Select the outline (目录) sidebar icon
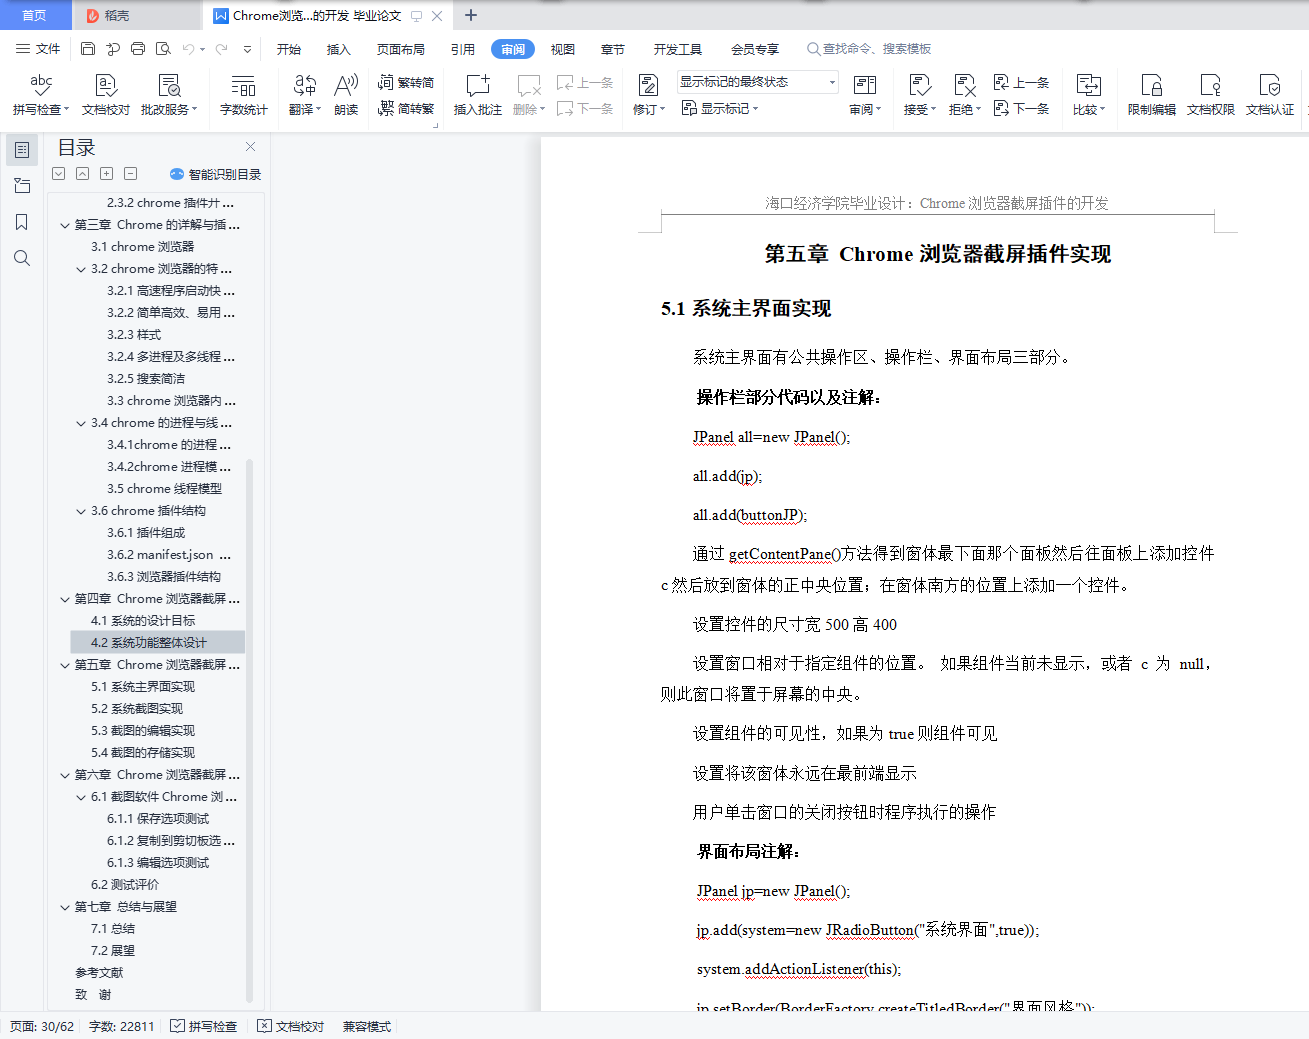This screenshot has height=1039, width=1309. point(22,150)
